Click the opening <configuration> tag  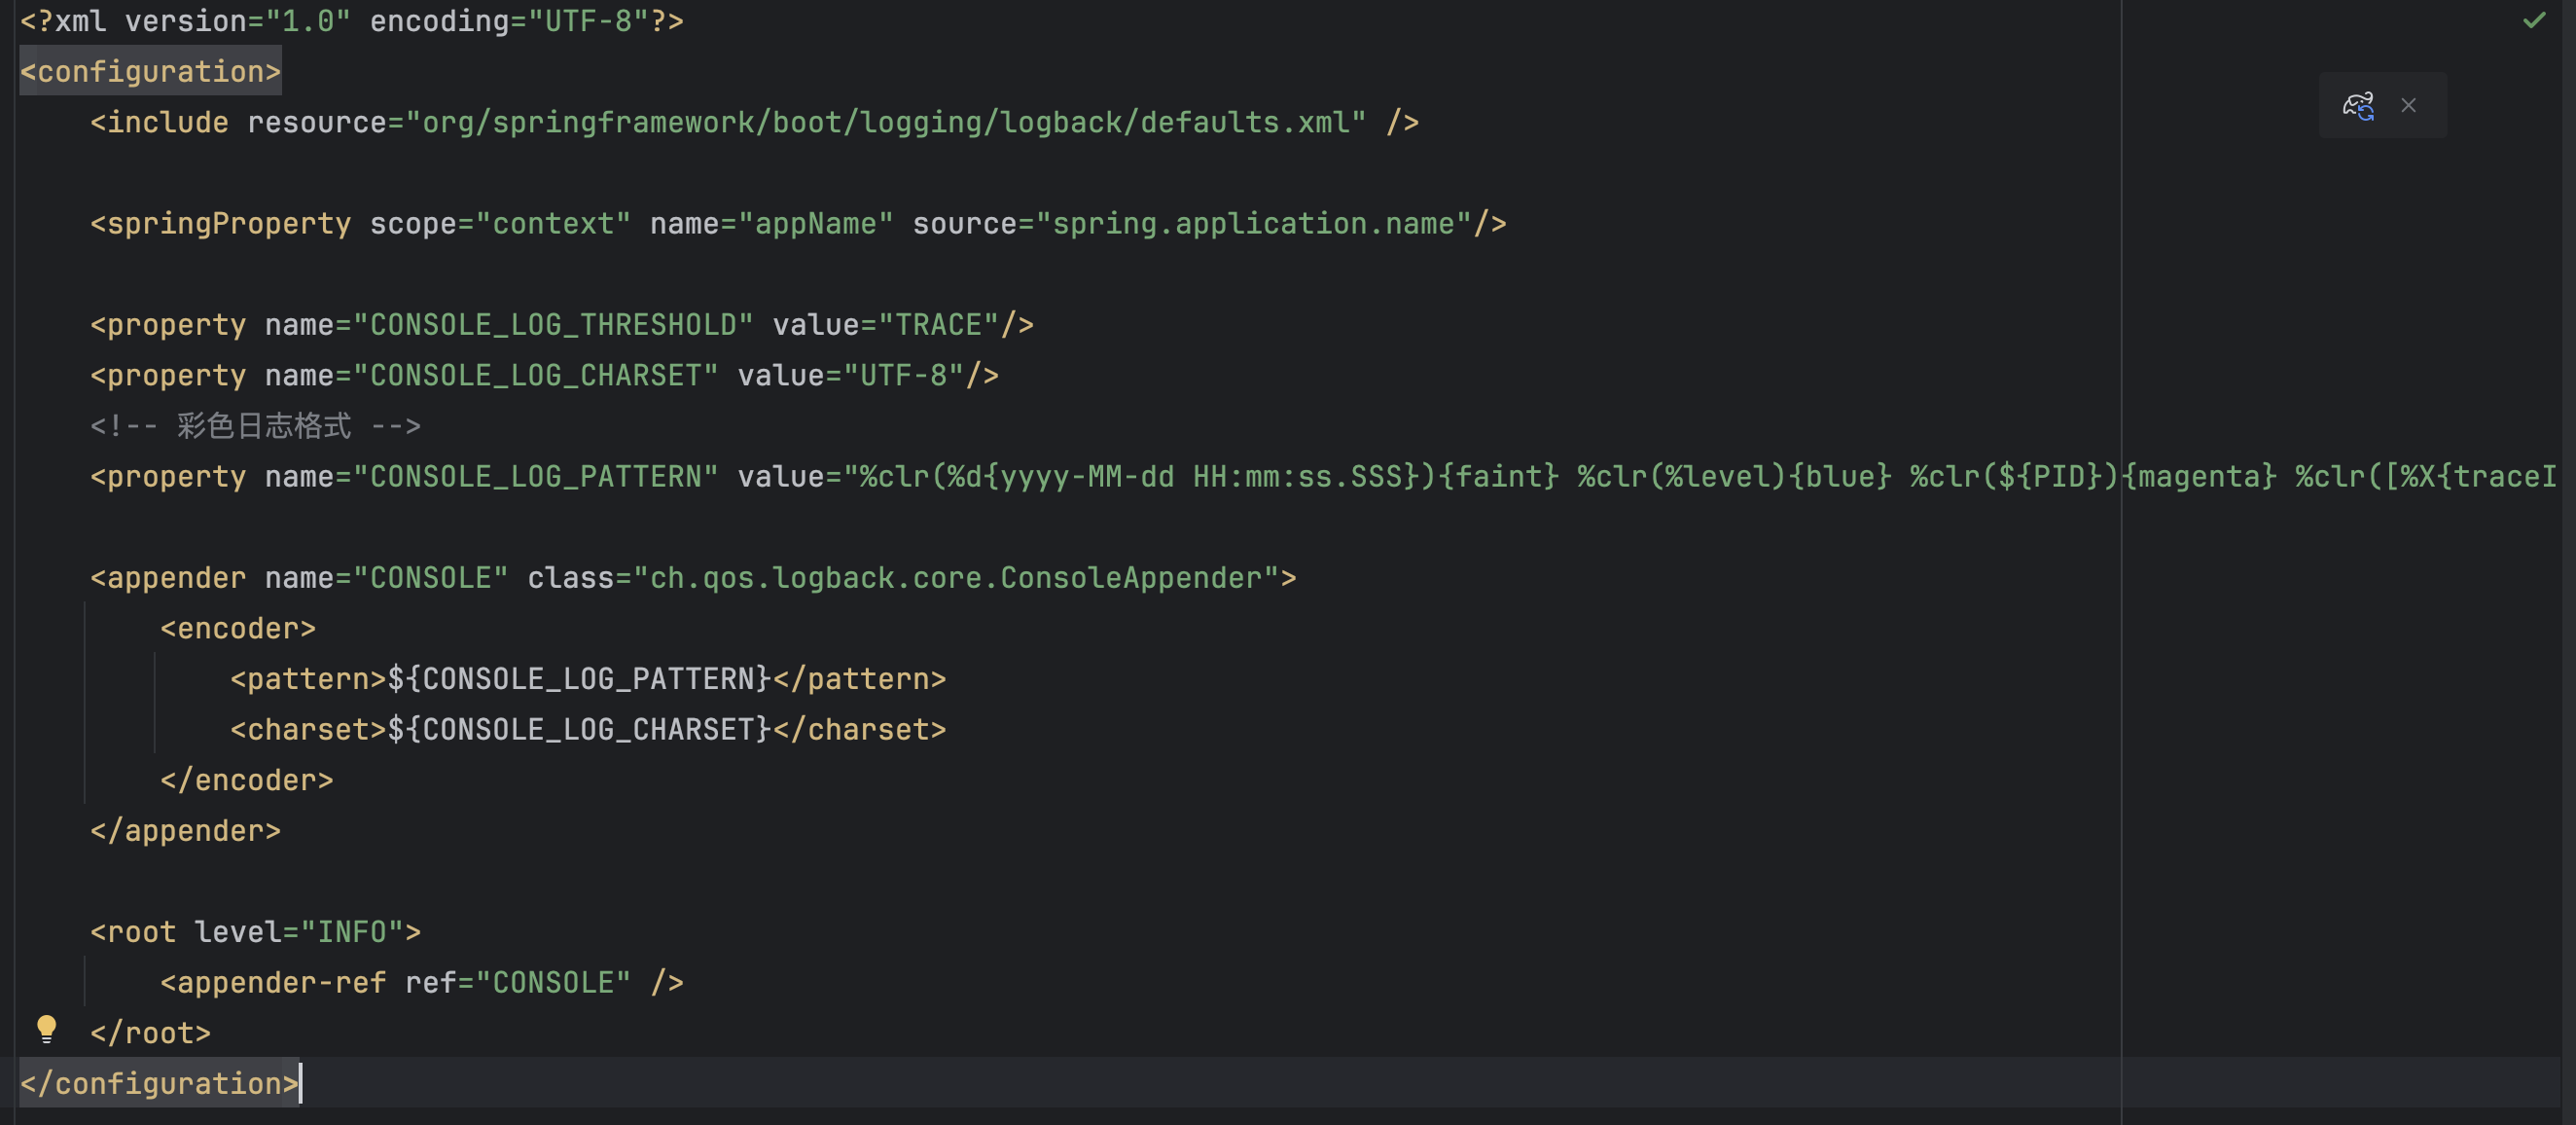pos(151,72)
